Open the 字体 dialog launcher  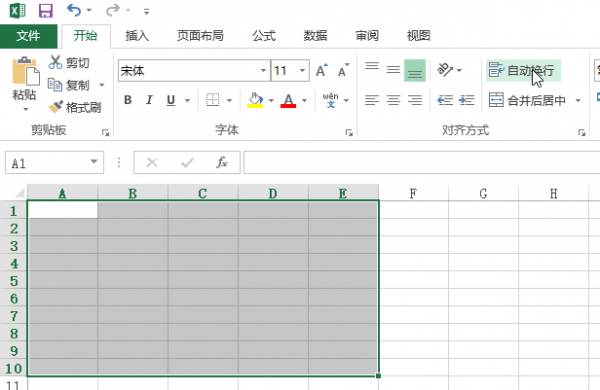(349, 132)
